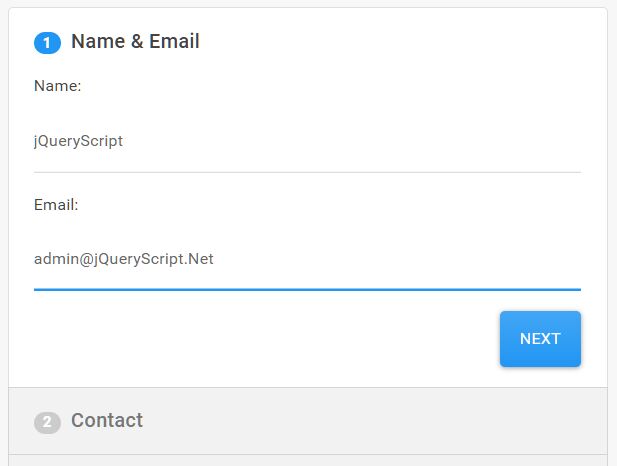Click blank area right of Name & Email heading

(x=393, y=42)
